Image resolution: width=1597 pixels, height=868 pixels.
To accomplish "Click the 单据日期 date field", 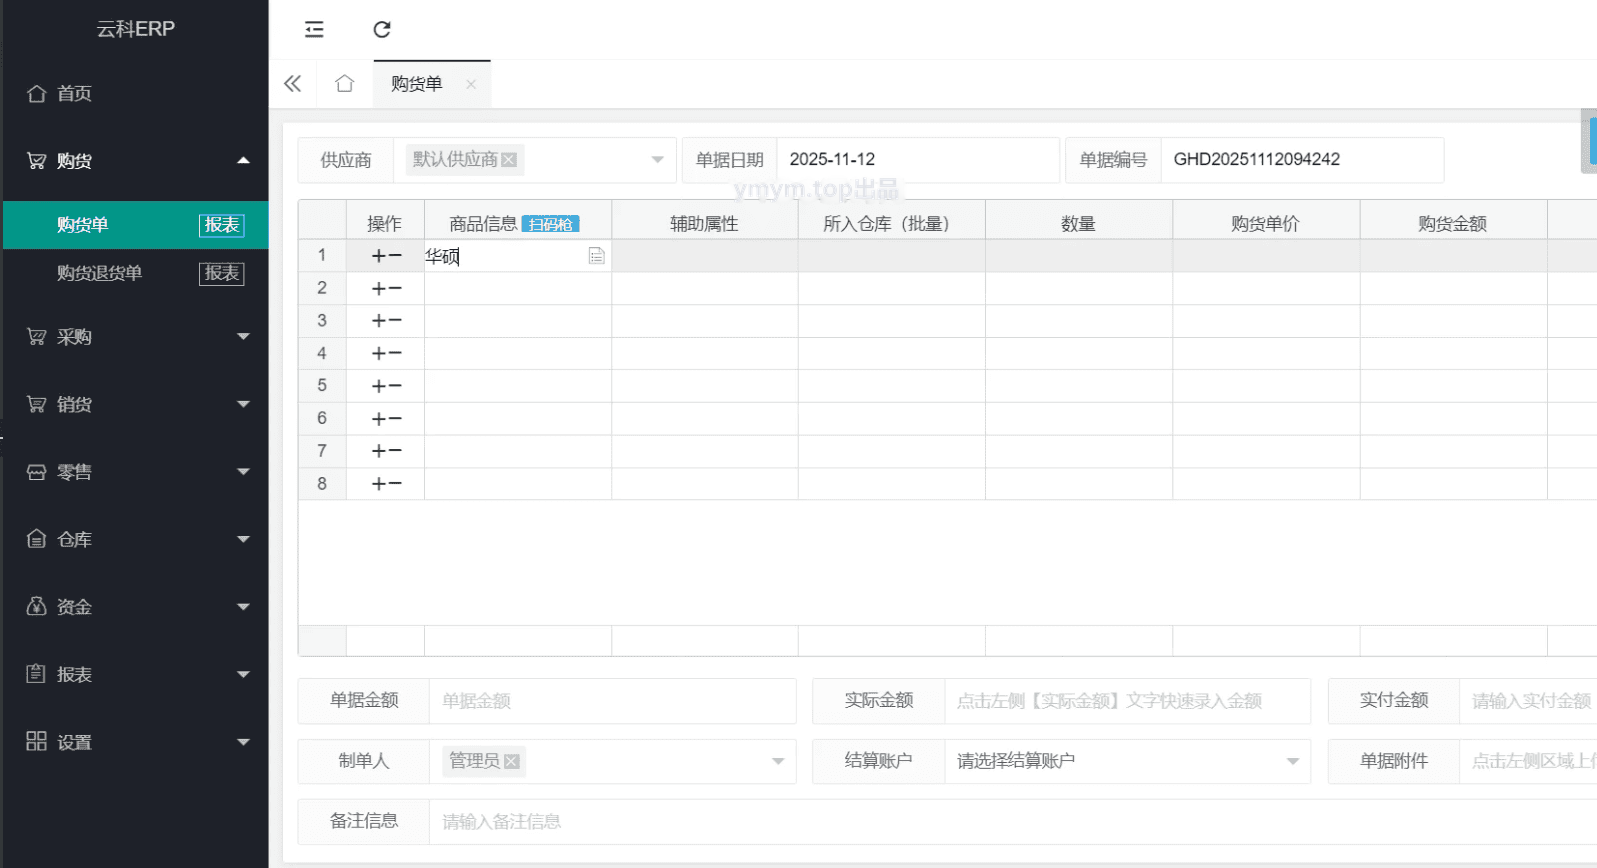I will (x=917, y=160).
